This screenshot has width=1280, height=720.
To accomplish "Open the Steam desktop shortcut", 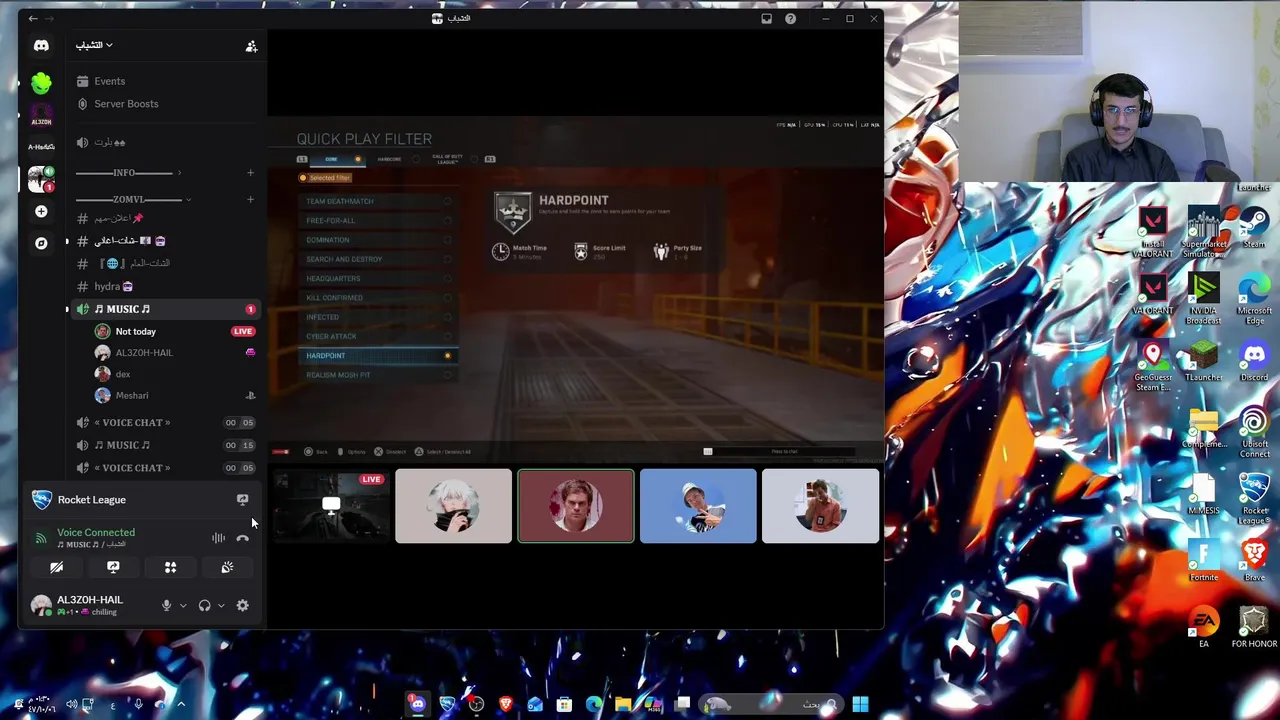I will tap(1253, 227).
